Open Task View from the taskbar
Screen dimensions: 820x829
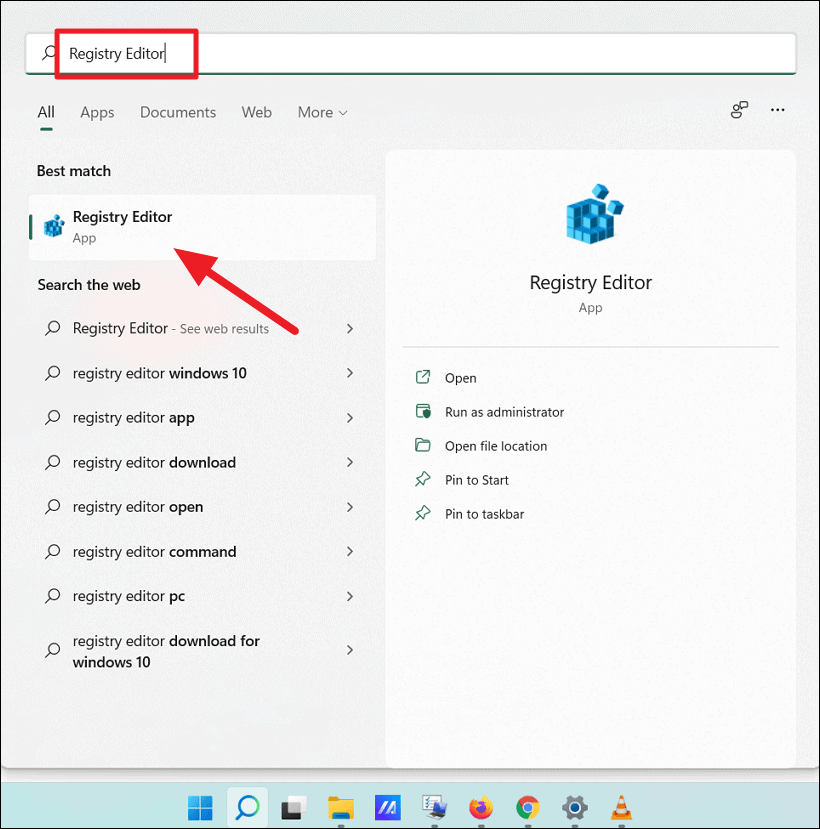294,808
